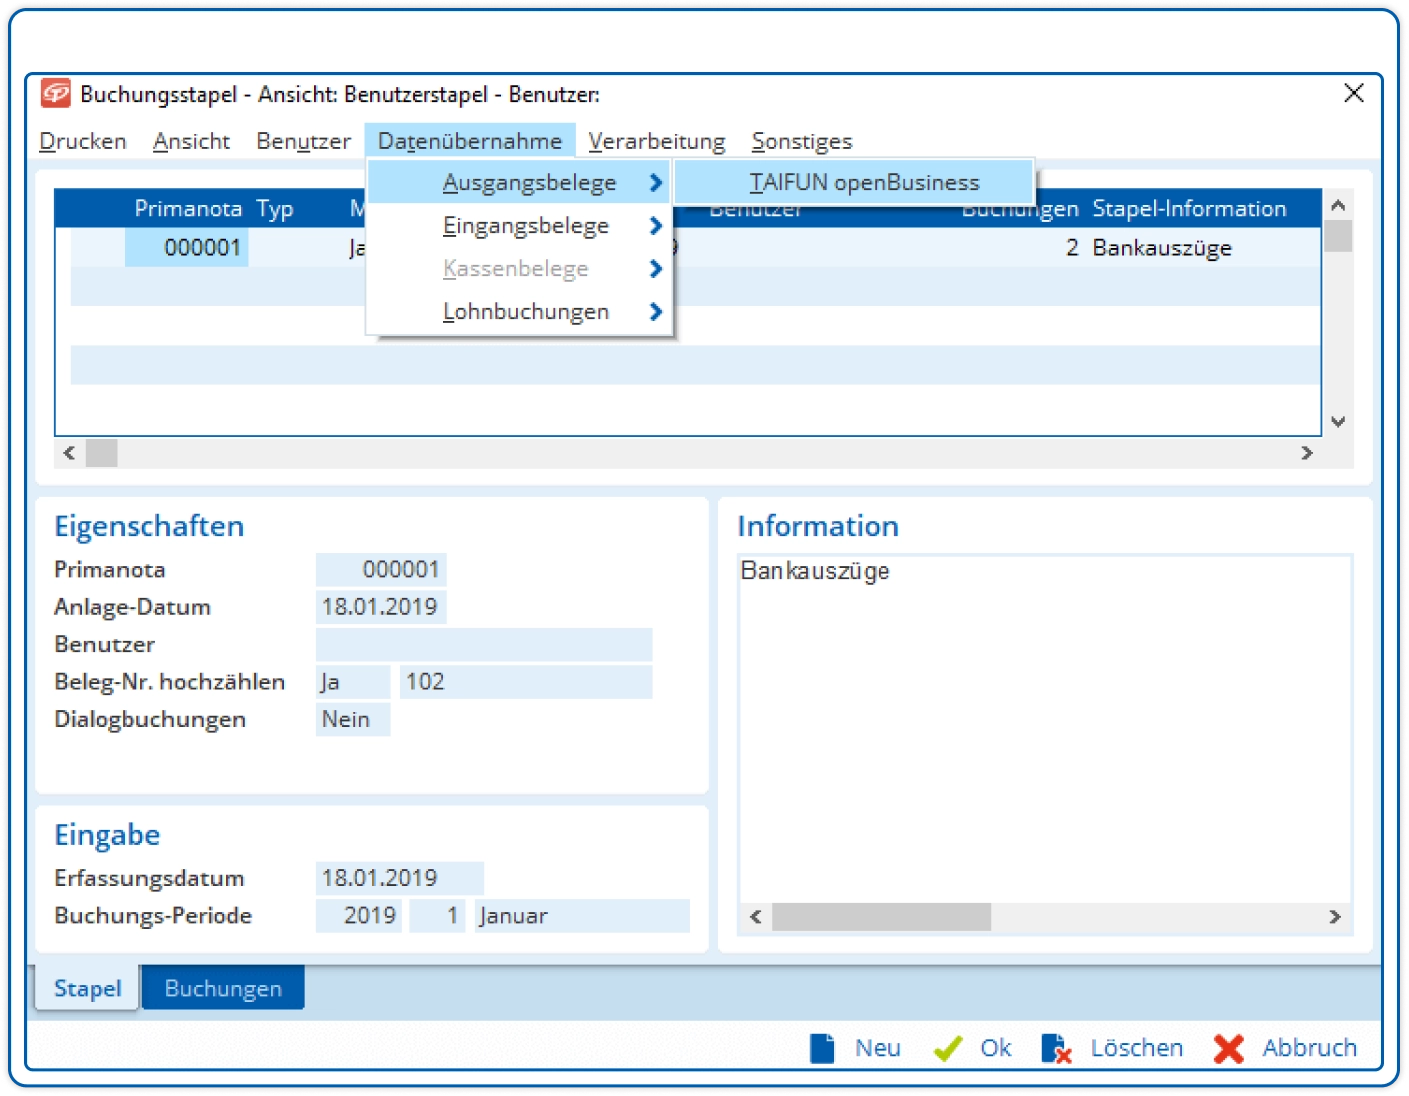Click the Erfassungsdatum date field
Image resolution: width=1409 pixels, height=1096 pixels.
point(399,878)
